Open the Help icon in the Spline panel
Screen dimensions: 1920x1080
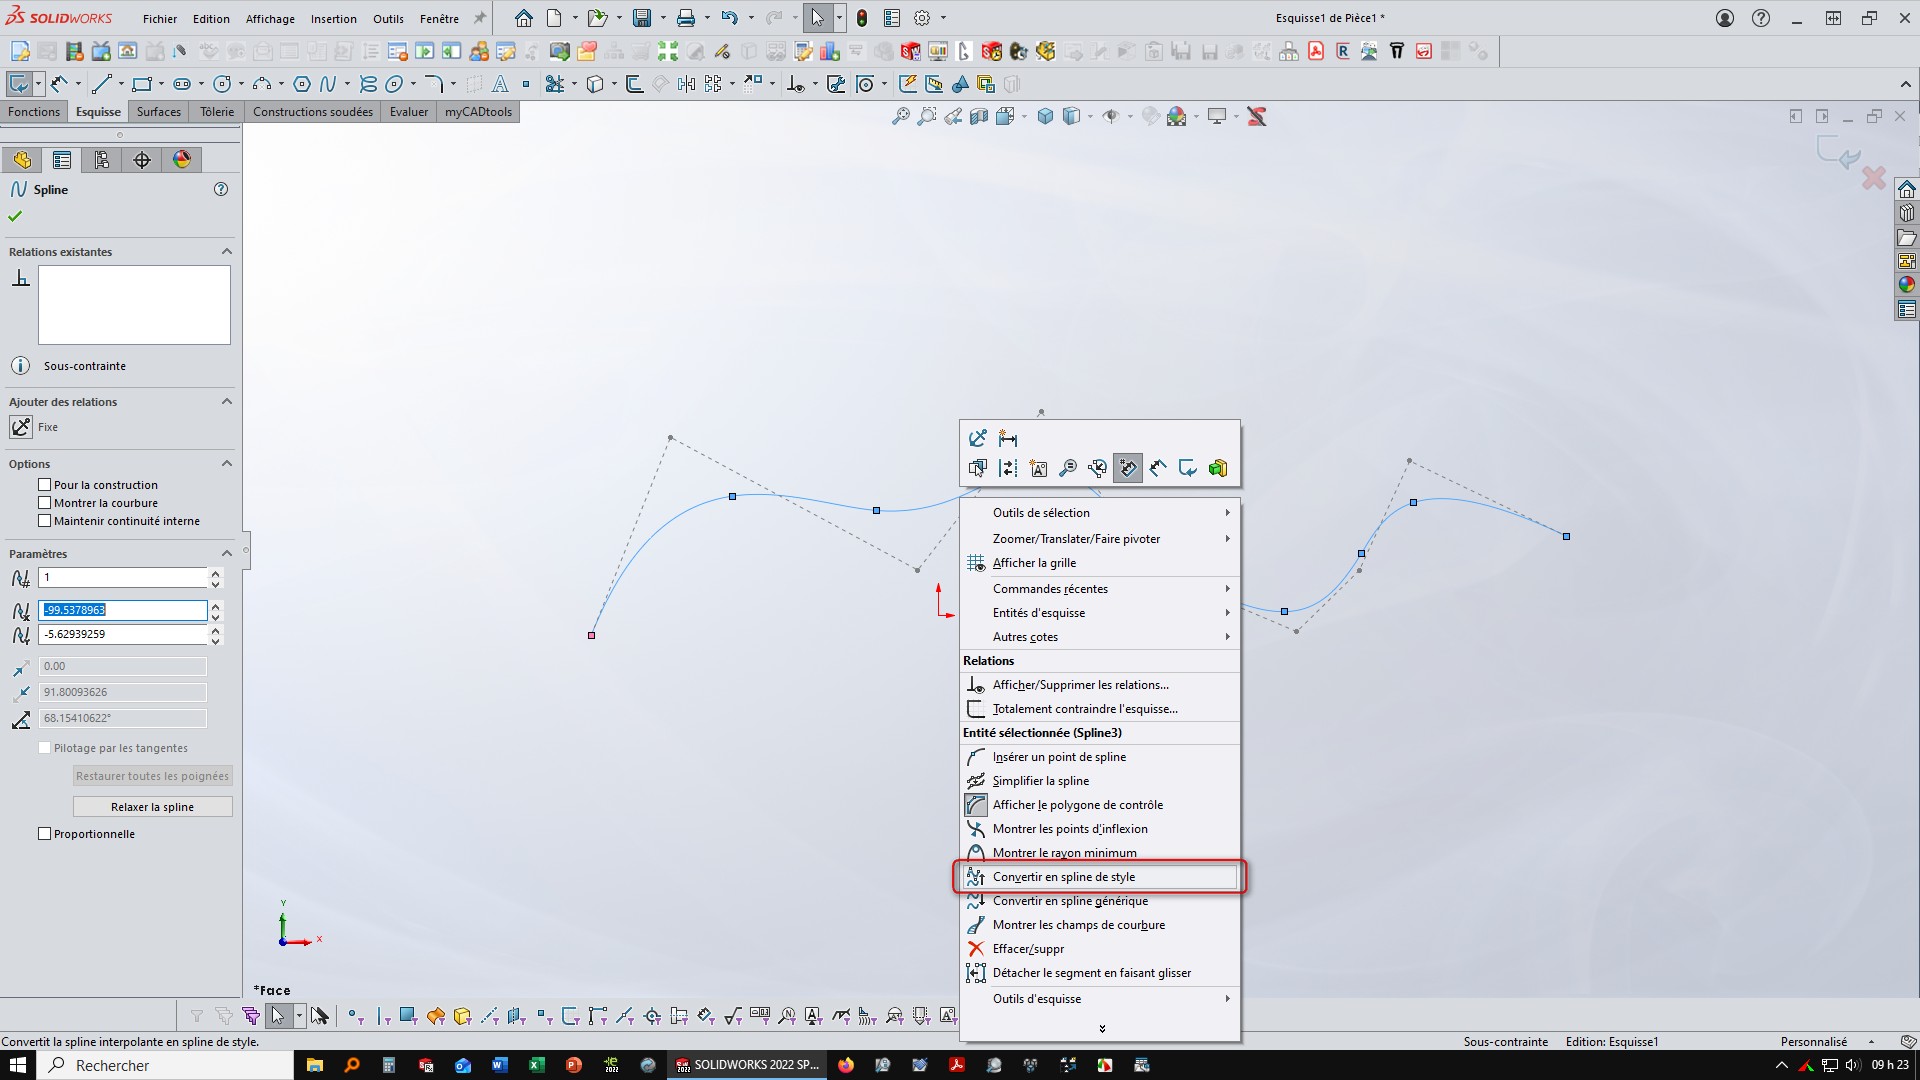[x=221, y=189]
